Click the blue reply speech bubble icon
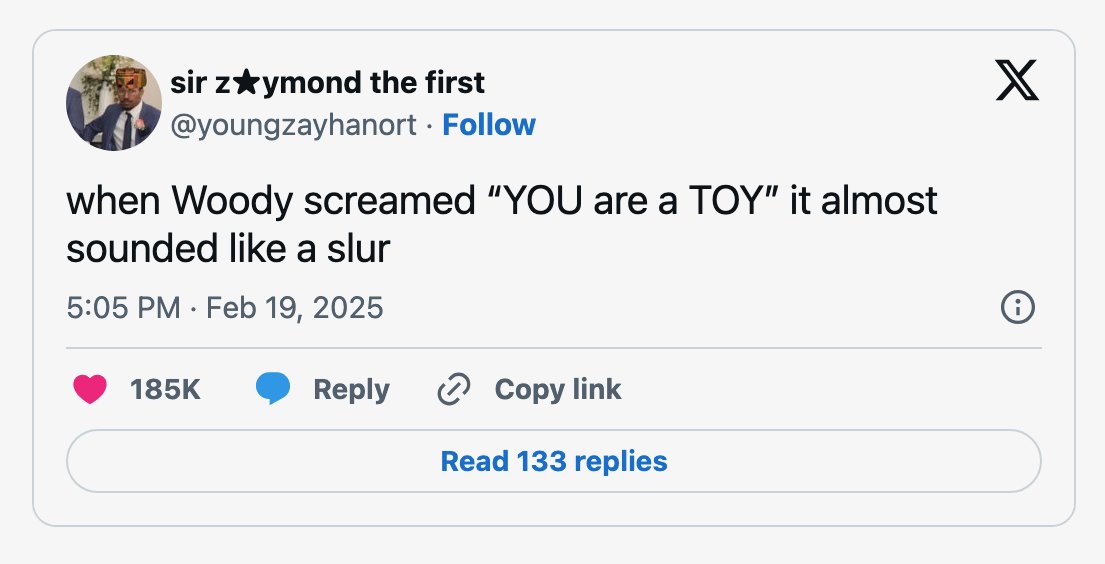 click(273, 389)
